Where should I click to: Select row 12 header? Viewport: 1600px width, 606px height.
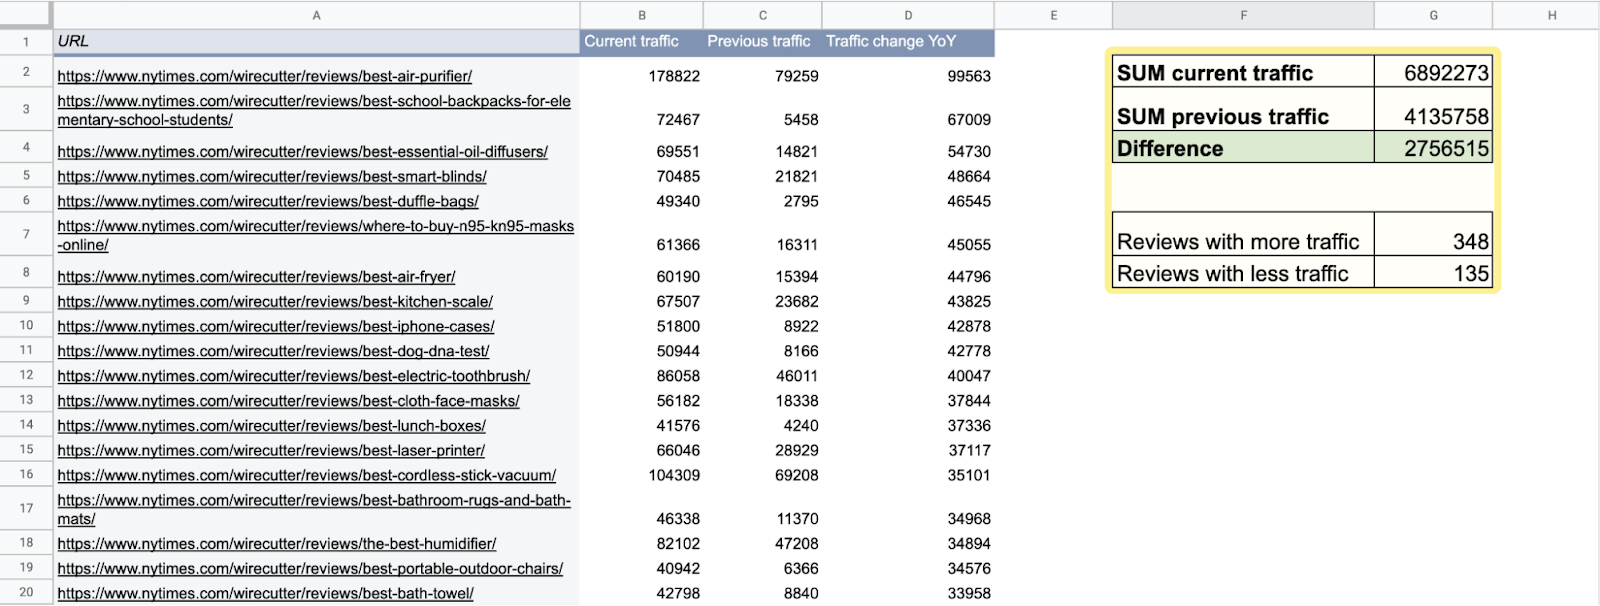tap(26, 375)
